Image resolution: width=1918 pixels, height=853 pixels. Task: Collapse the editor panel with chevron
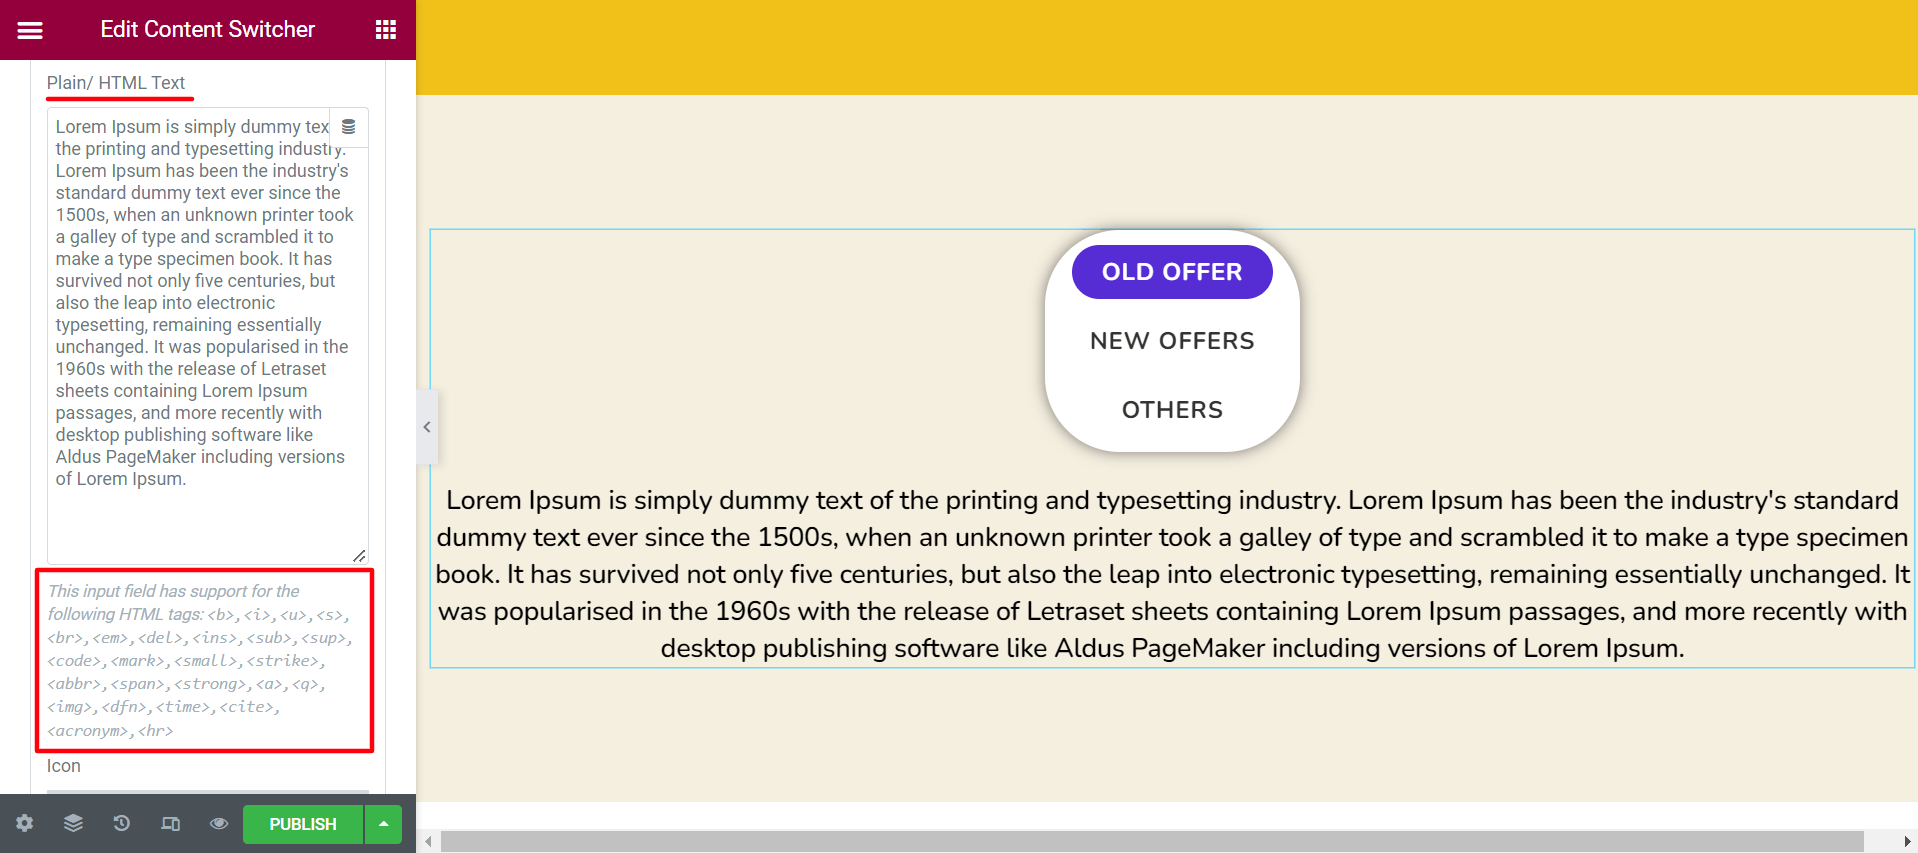pos(427,427)
